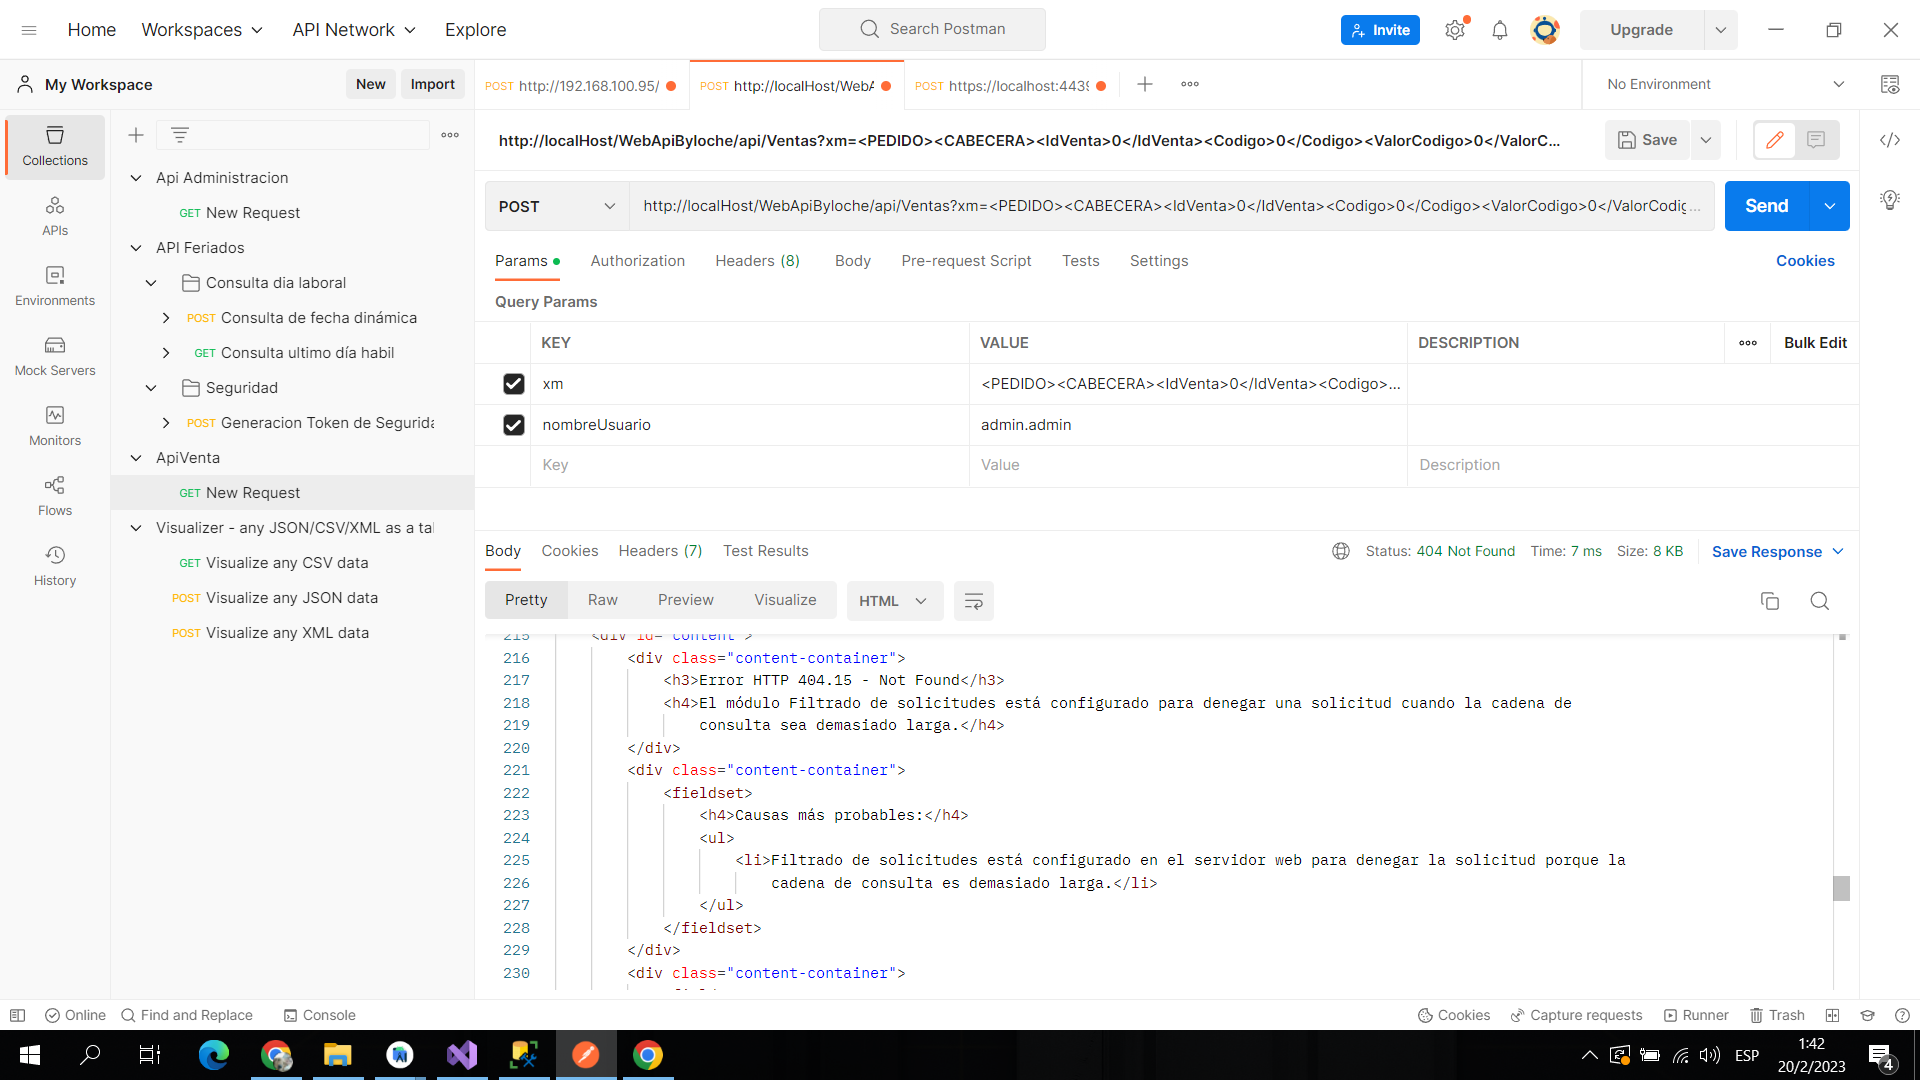Open the tabs overflow options dots
The width and height of the screenshot is (1920, 1080).
tap(1190, 85)
